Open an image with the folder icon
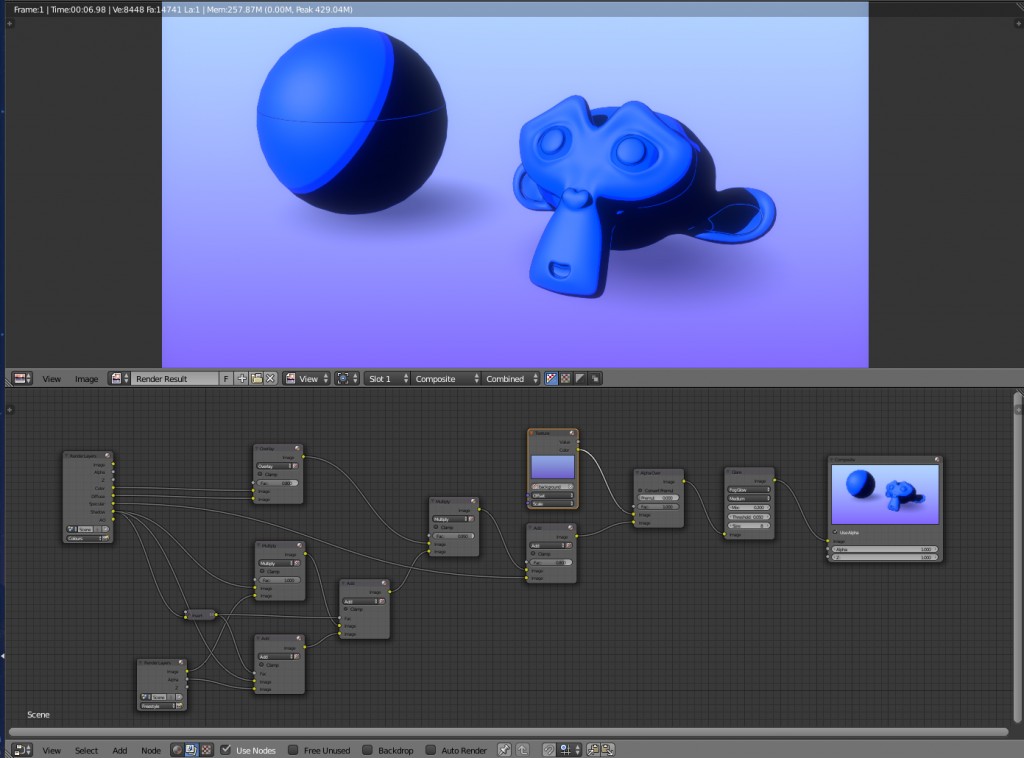Screen dimensions: 1024x758 (257, 378)
